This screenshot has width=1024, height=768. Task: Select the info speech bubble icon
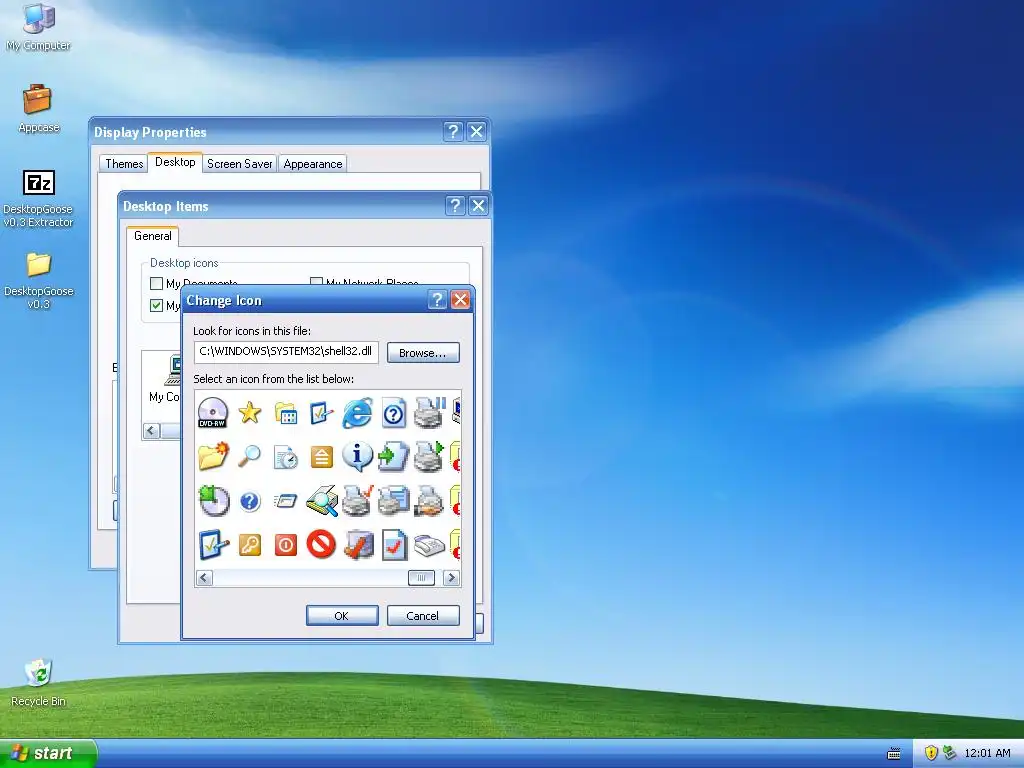pyautogui.click(x=357, y=456)
